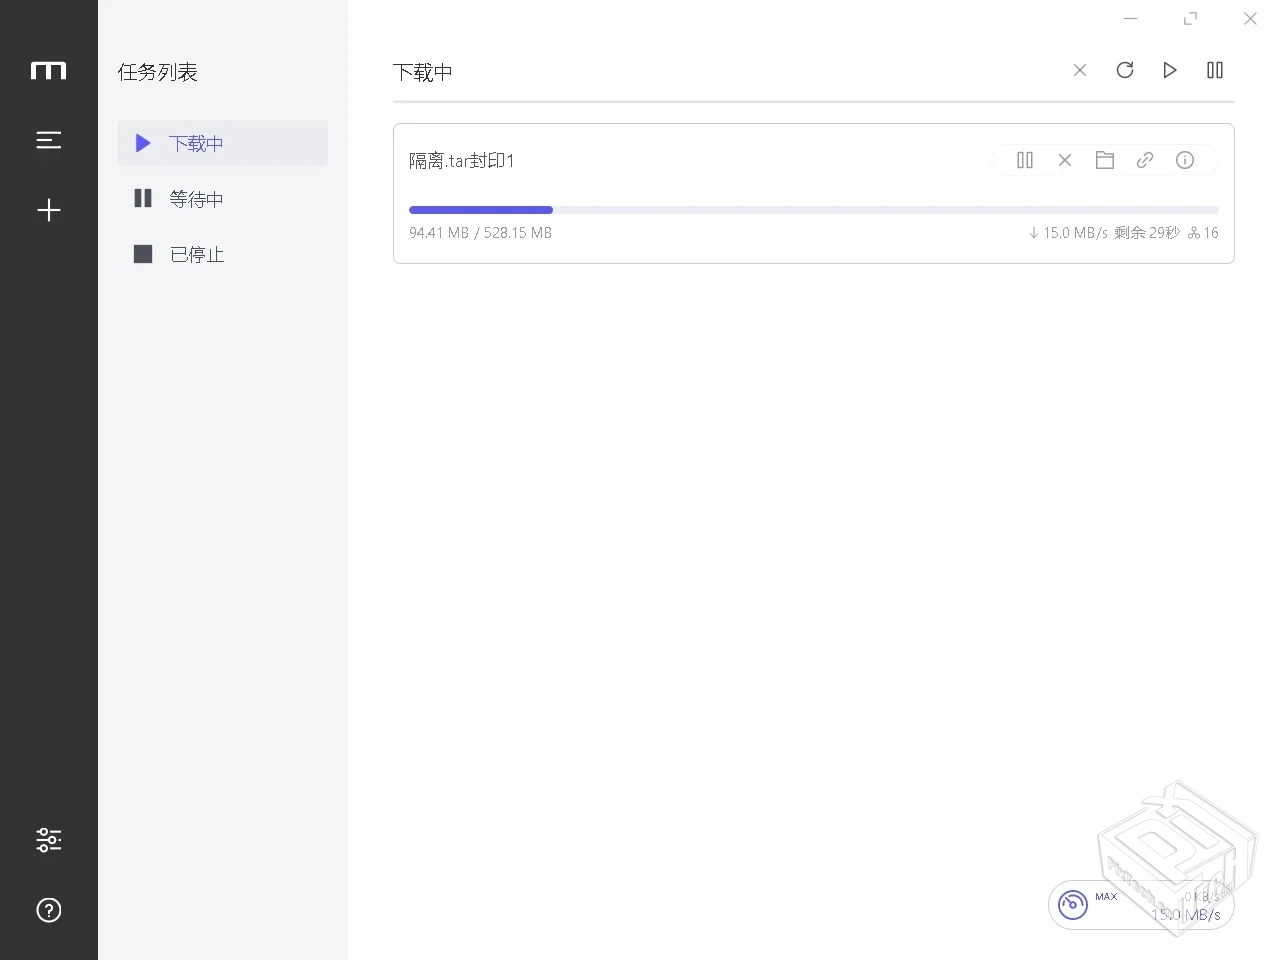Pause the 隔离.tar封印1 download
This screenshot has width=1280, height=960.
(x=1025, y=160)
